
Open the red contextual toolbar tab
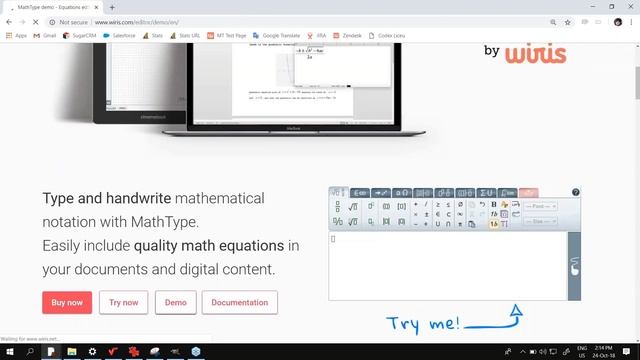click(x=529, y=193)
